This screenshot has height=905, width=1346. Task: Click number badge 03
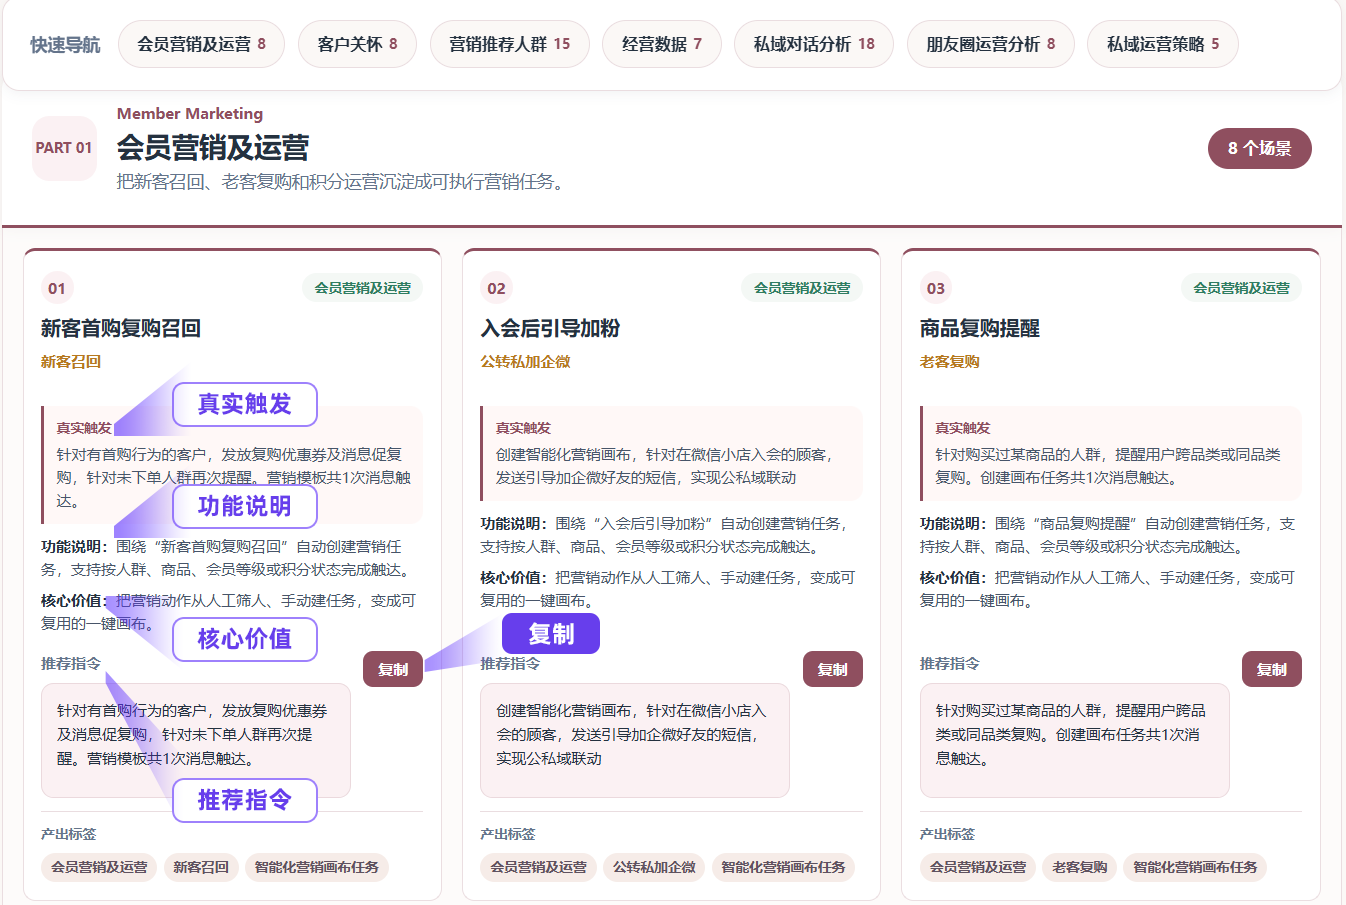pyautogui.click(x=936, y=288)
